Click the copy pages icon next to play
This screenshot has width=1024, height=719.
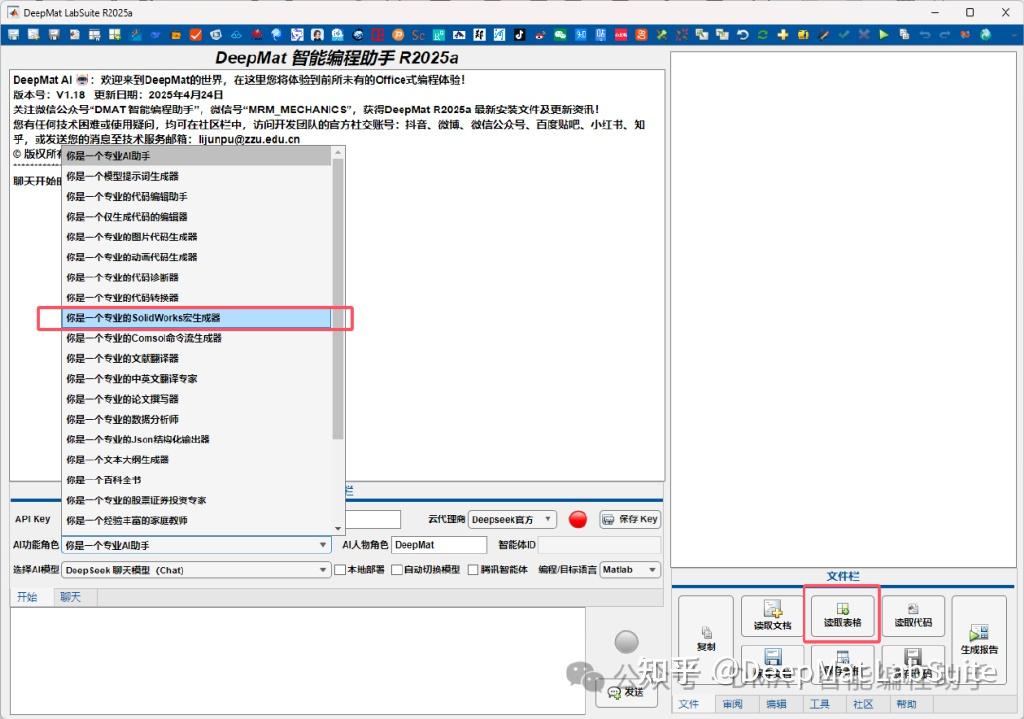coord(904,35)
